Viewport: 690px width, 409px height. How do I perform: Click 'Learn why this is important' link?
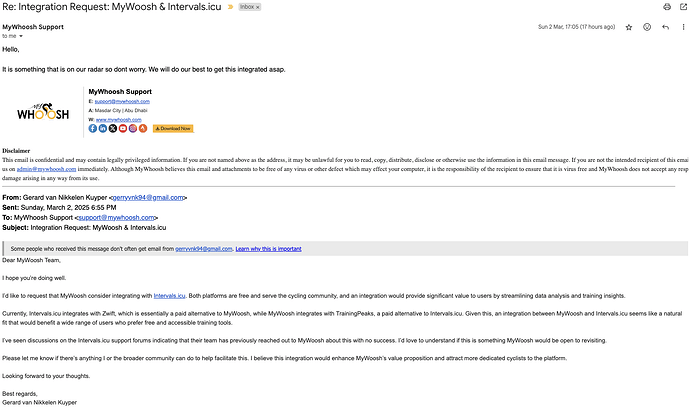click(268, 249)
